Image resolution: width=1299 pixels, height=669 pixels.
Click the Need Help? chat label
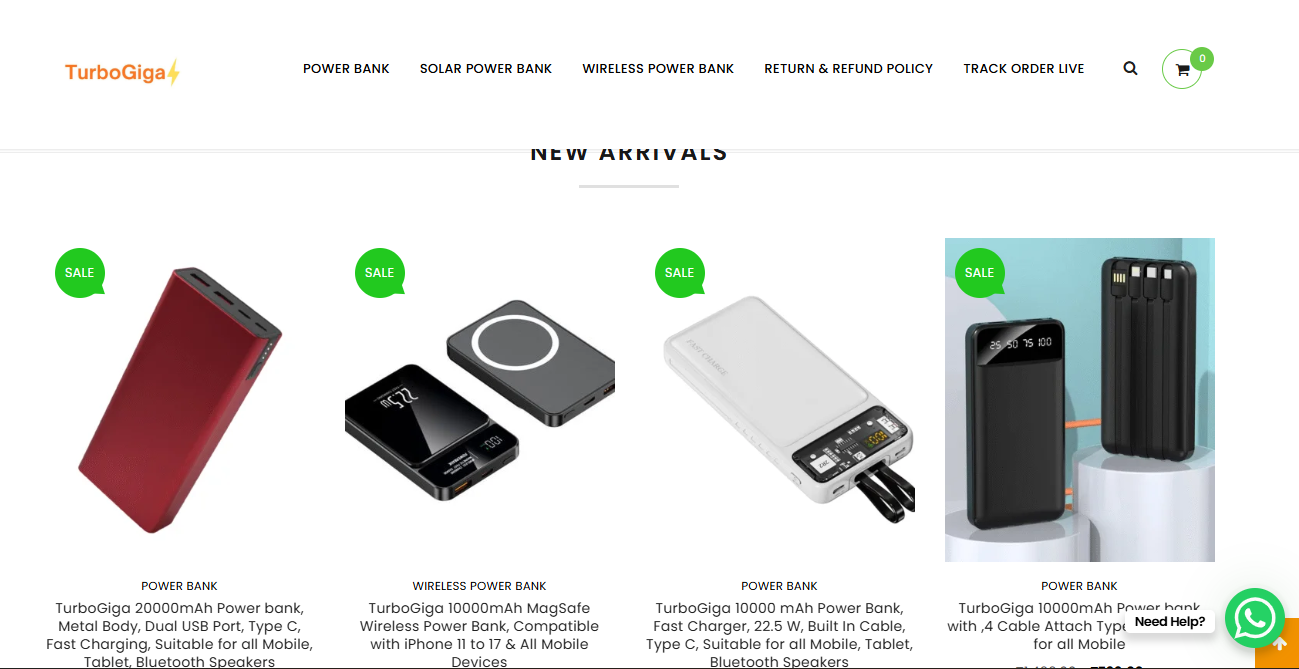[x=1169, y=621]
